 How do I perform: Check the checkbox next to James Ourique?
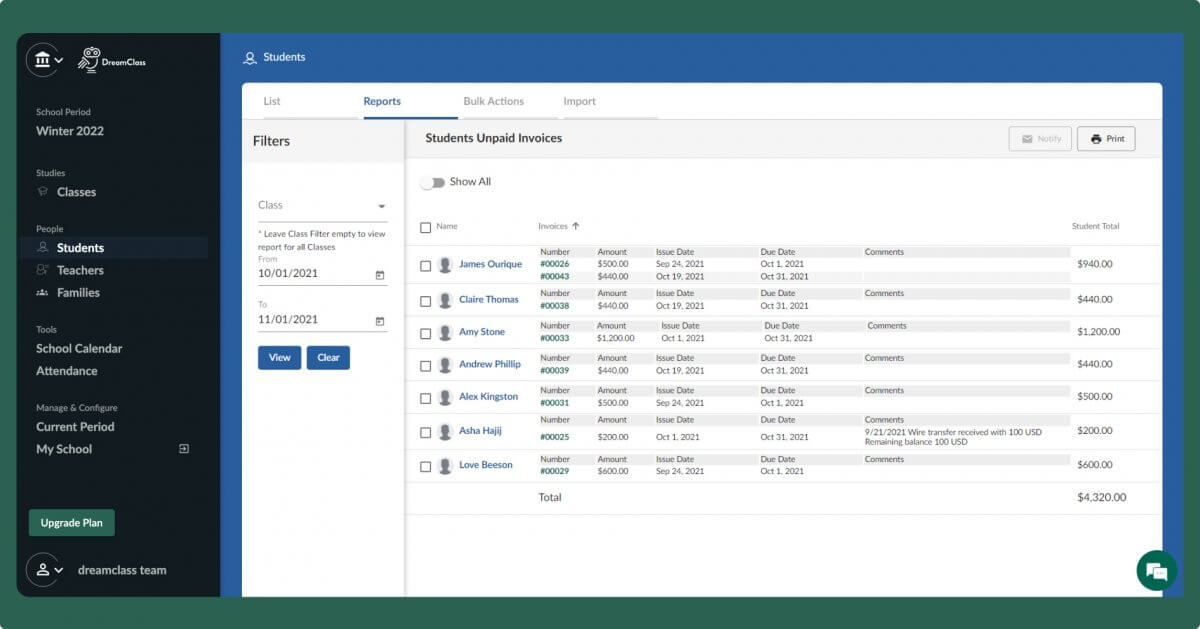(x=425, y=264)
